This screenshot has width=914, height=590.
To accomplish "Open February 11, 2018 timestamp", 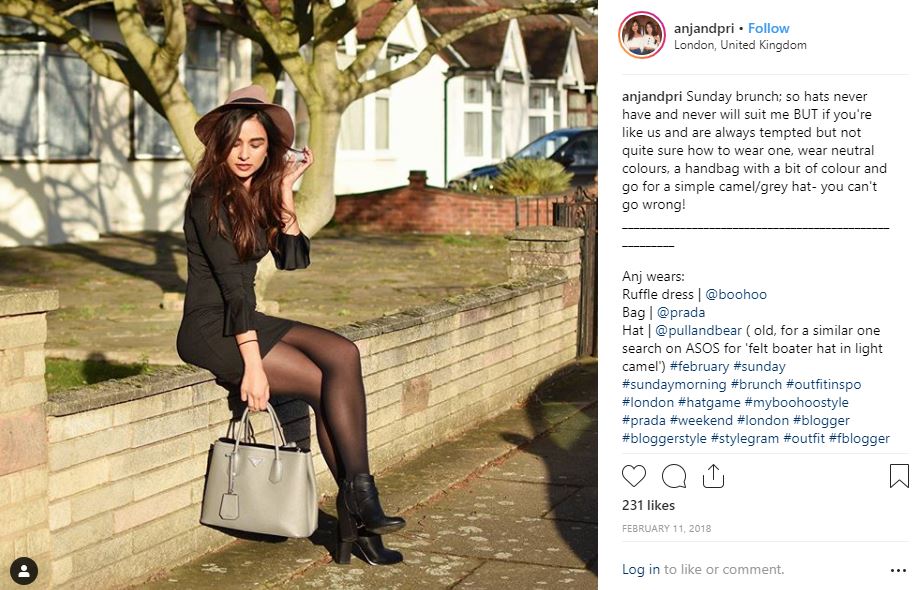I will pos(666,529).
